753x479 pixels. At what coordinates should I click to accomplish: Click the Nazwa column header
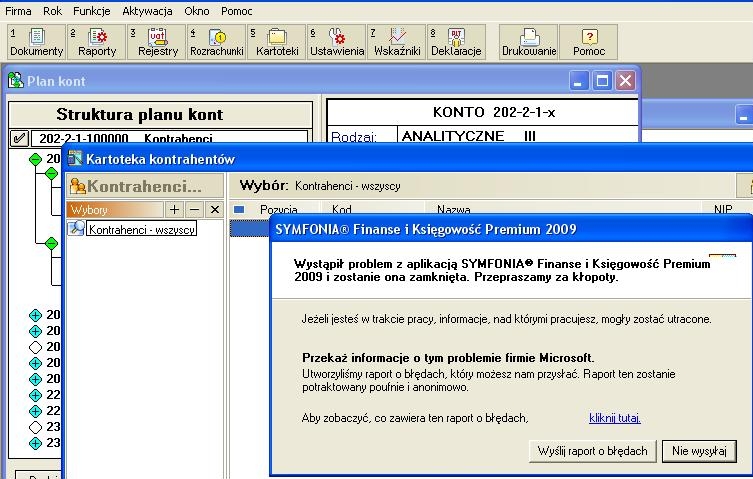click(453, 209)
